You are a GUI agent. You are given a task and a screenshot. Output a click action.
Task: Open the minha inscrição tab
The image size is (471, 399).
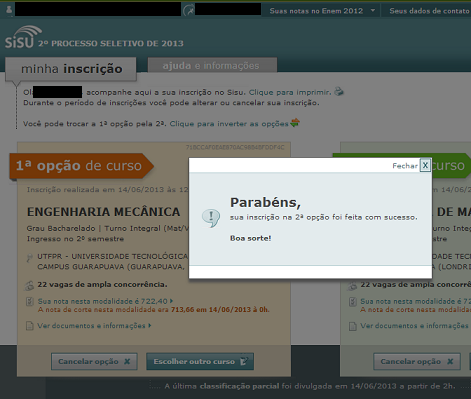71,69
